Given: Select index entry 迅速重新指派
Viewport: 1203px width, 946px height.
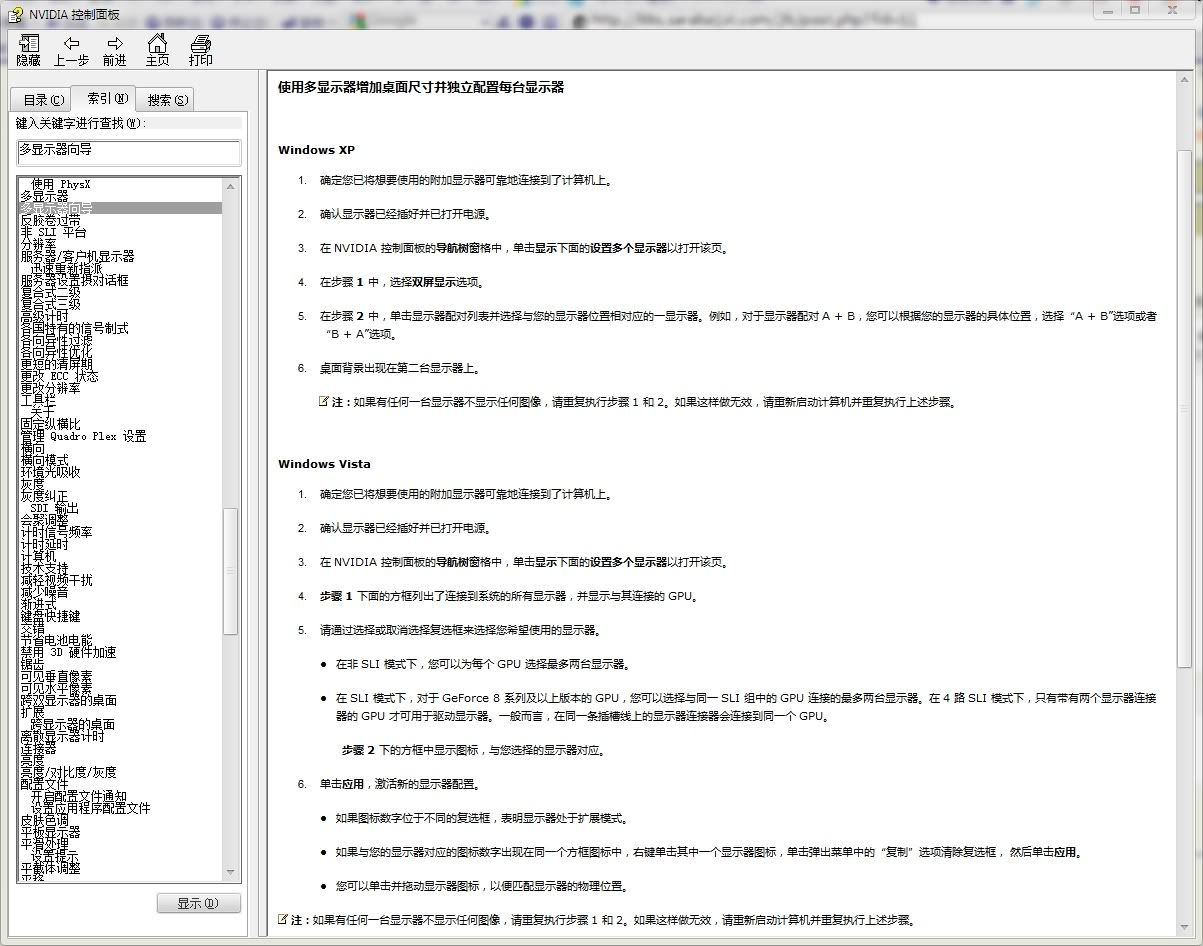Looking at the screenshot, I should 66,269.
